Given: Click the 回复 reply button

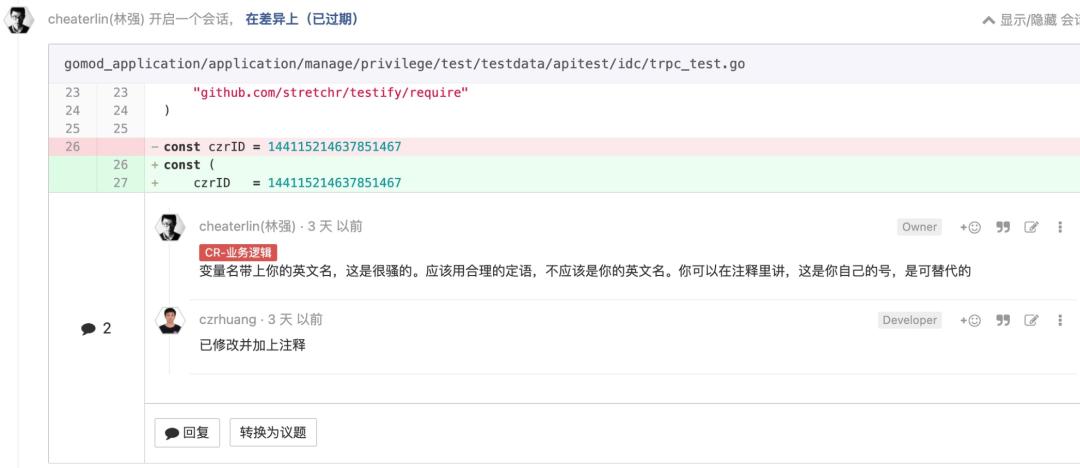Looking at the screenshot, I should point(187,434).
